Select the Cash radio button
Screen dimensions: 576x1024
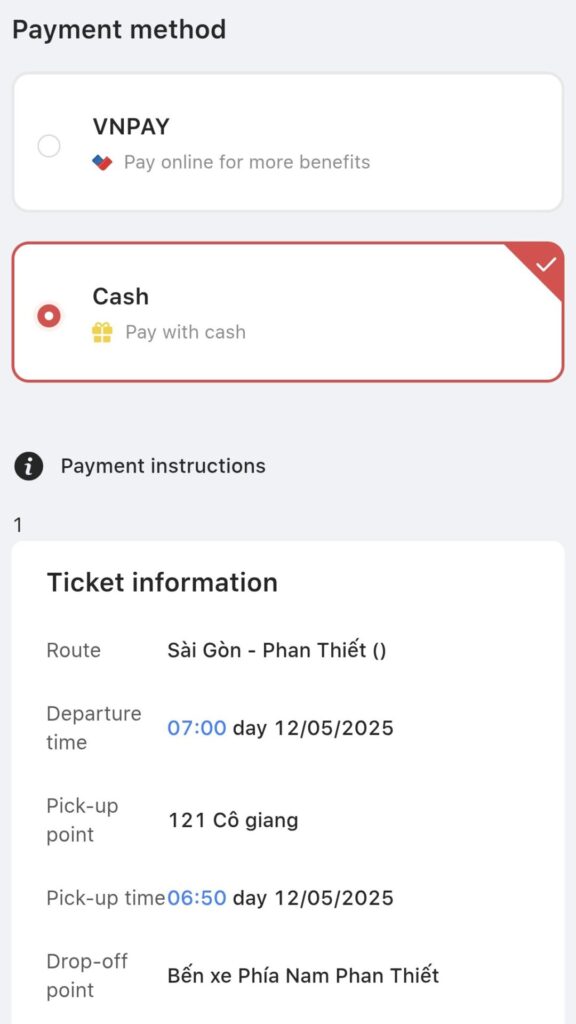tap(49, 316)
